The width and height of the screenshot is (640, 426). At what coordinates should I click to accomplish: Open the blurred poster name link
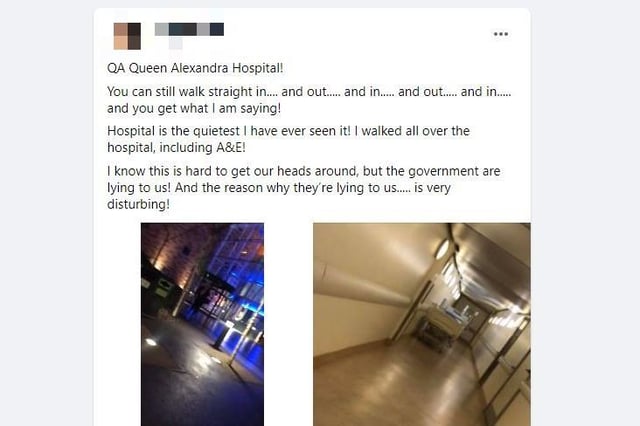[189, 29]
